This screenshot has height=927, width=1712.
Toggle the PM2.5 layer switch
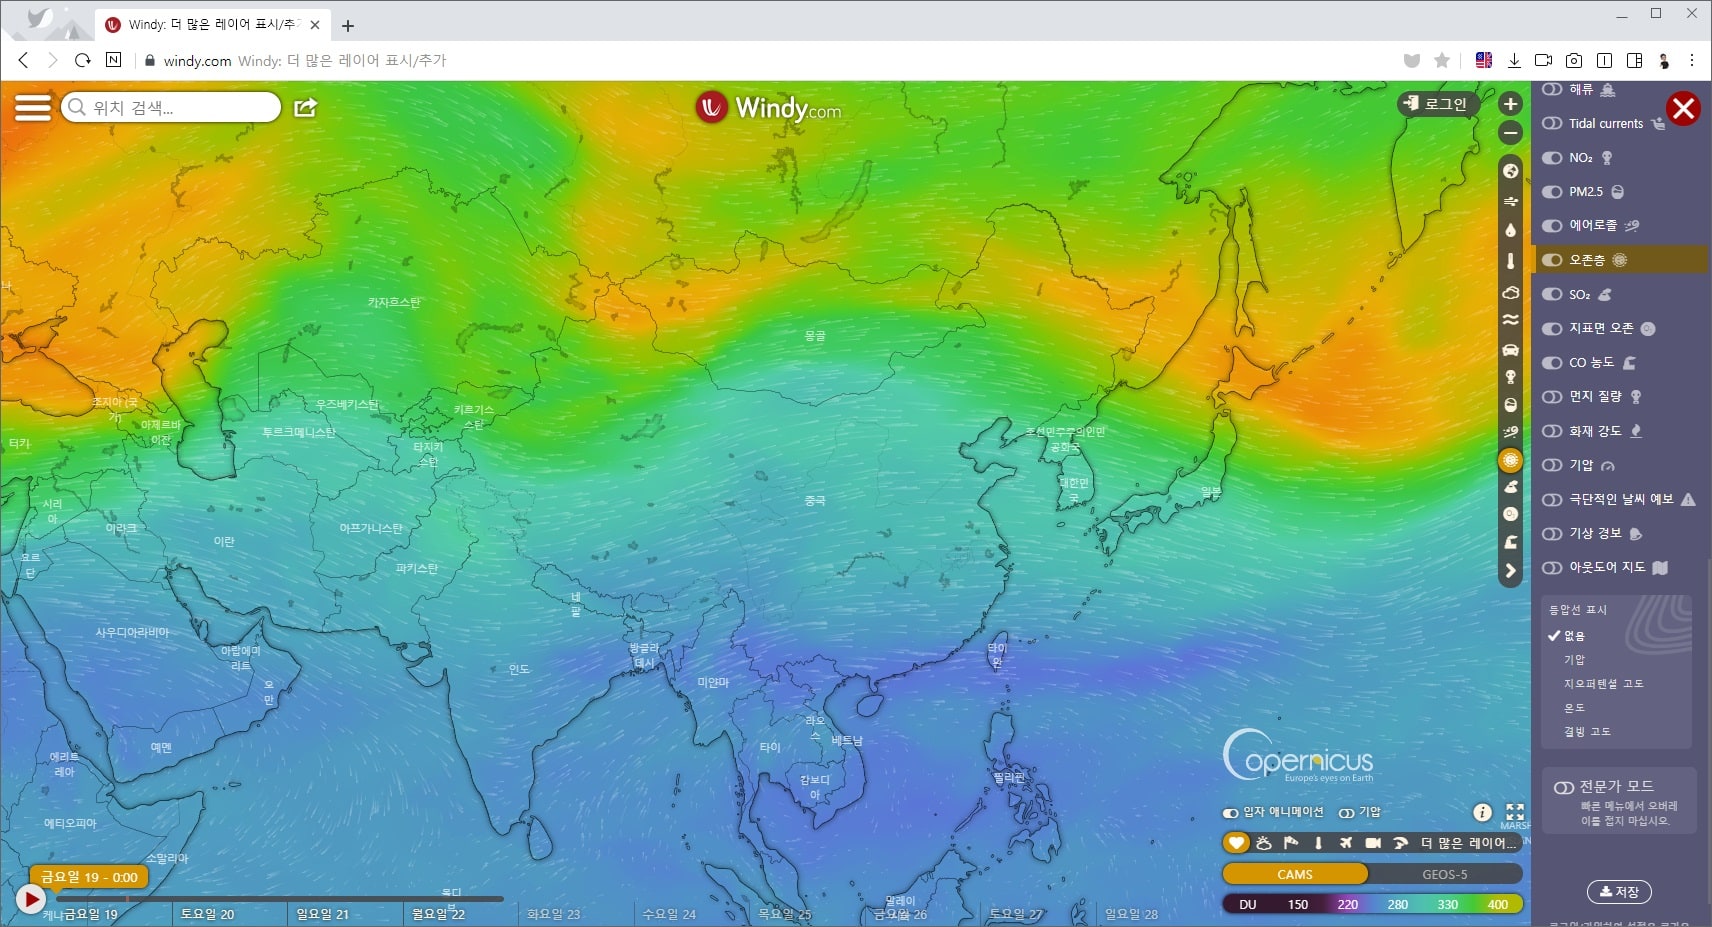(1552, 192)
